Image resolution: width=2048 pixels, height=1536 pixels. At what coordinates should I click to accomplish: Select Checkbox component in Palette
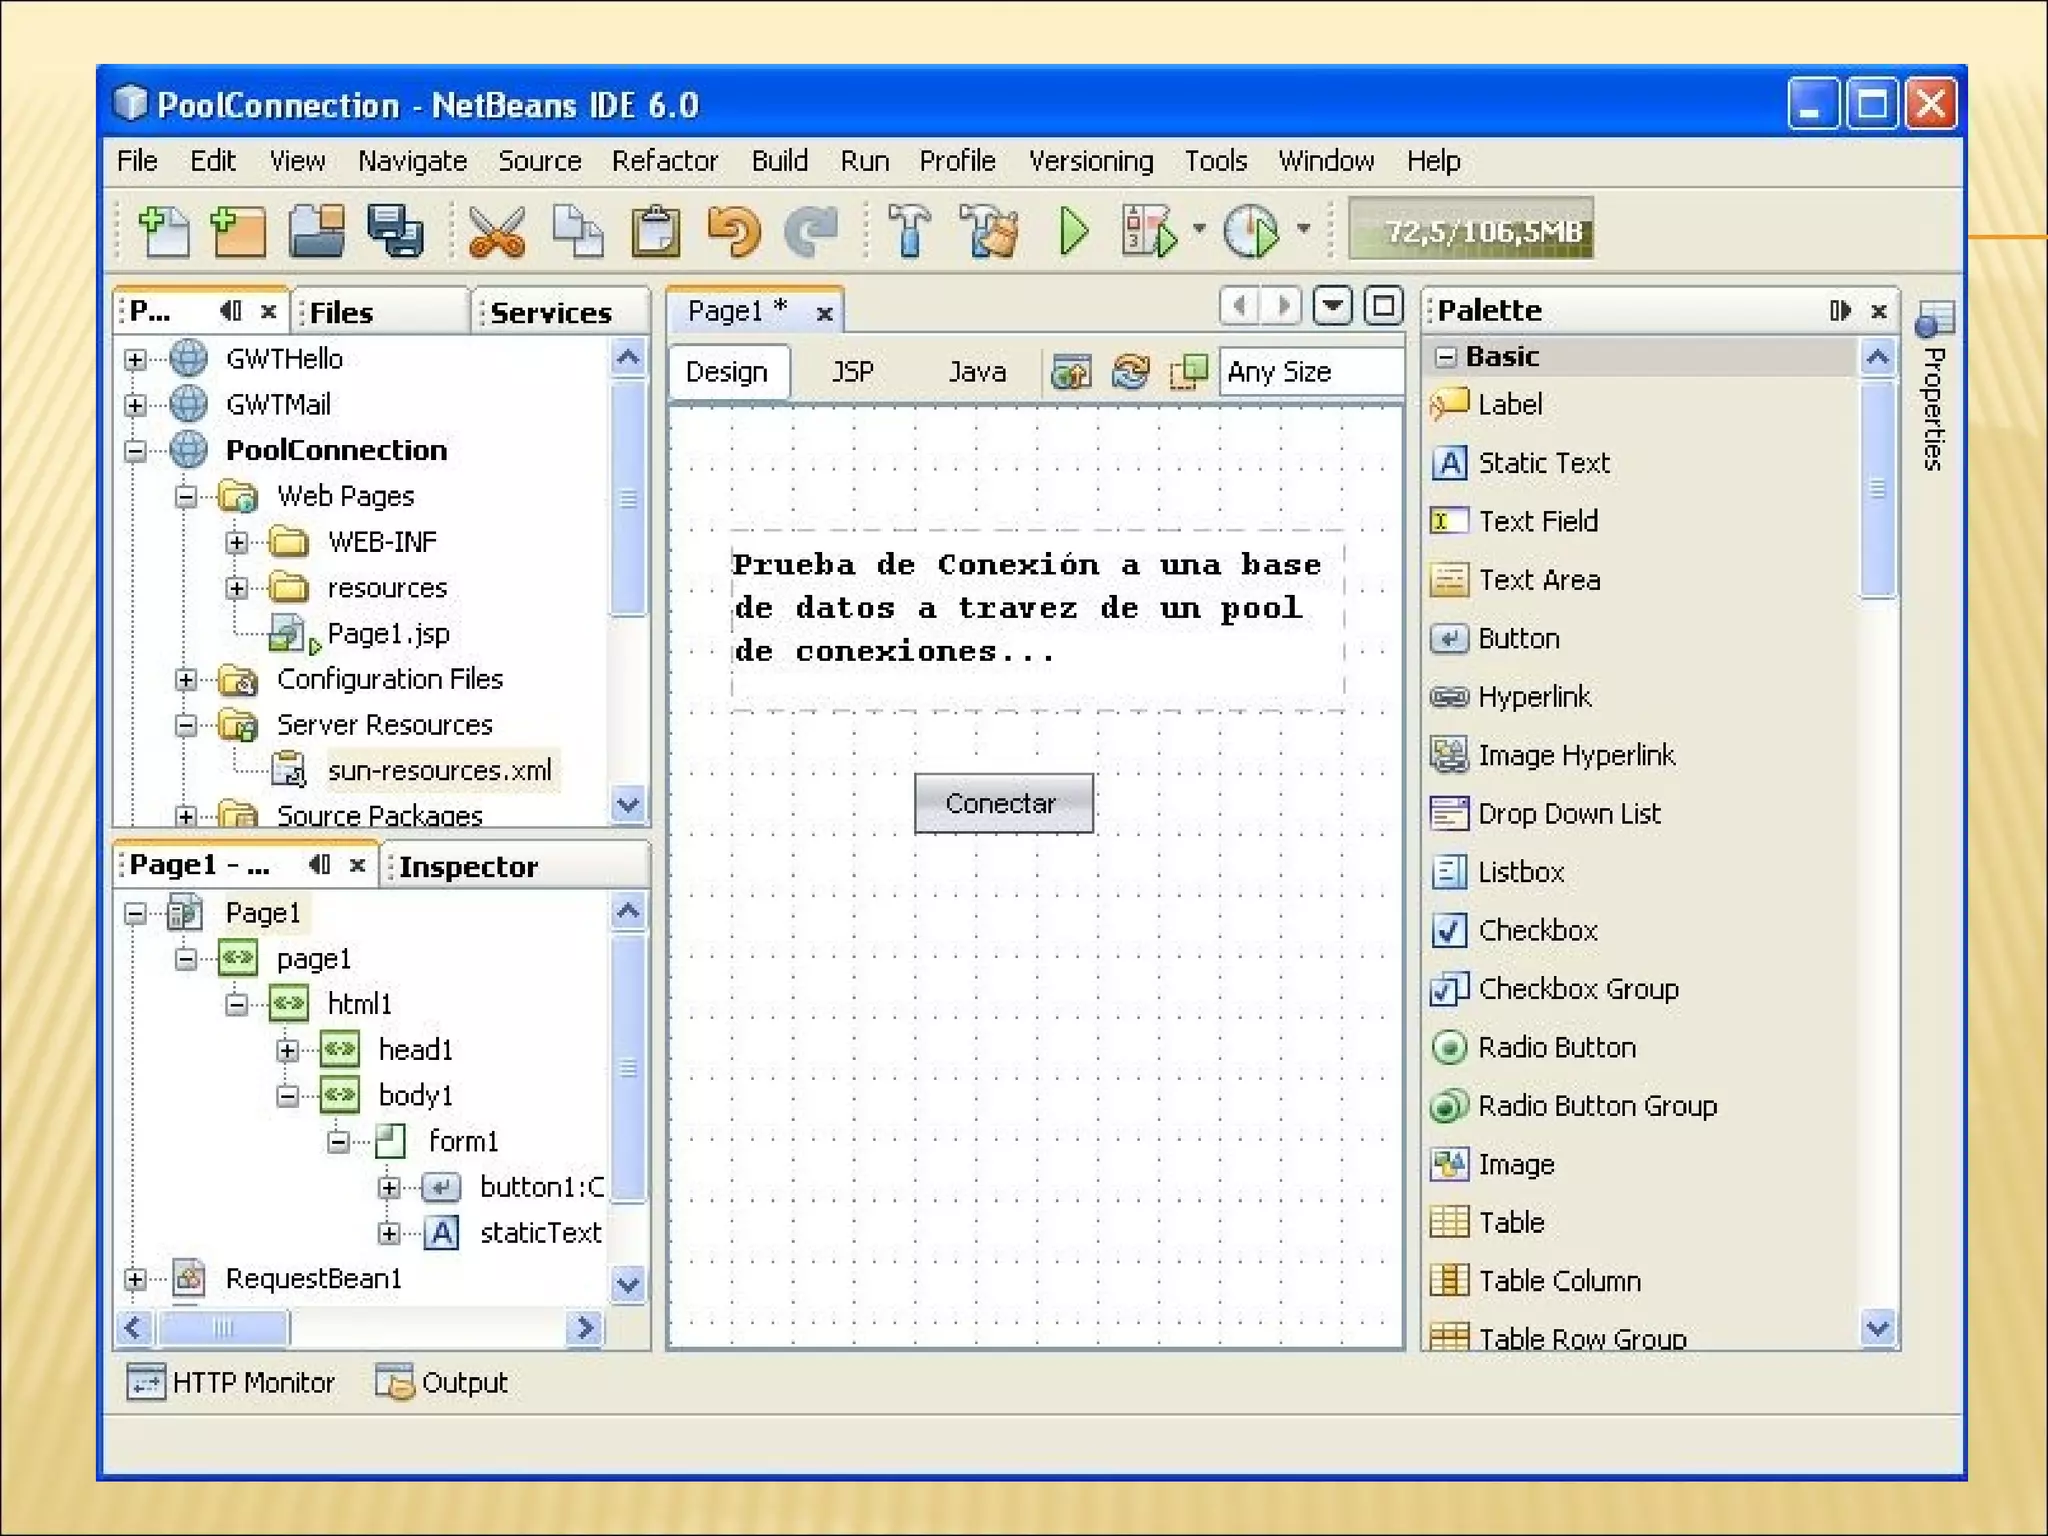point(1537,930)
